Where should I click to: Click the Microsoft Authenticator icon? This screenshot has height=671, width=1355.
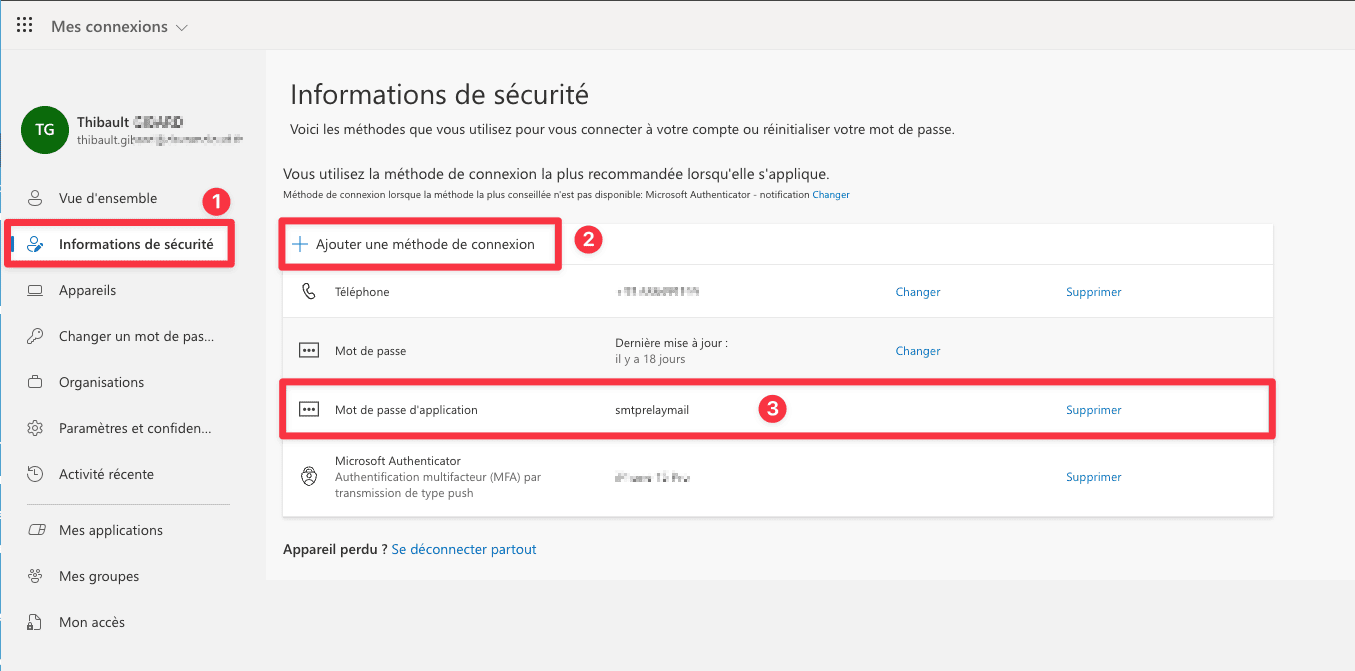pyautogui.click(x=309, y=477)
